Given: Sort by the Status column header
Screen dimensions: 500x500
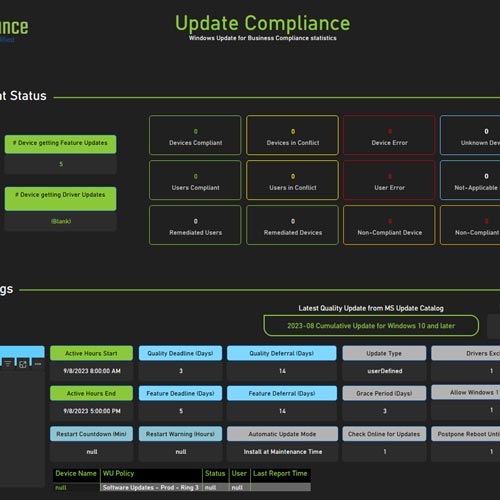Looking at the screenshot, I should click(215, 474).
